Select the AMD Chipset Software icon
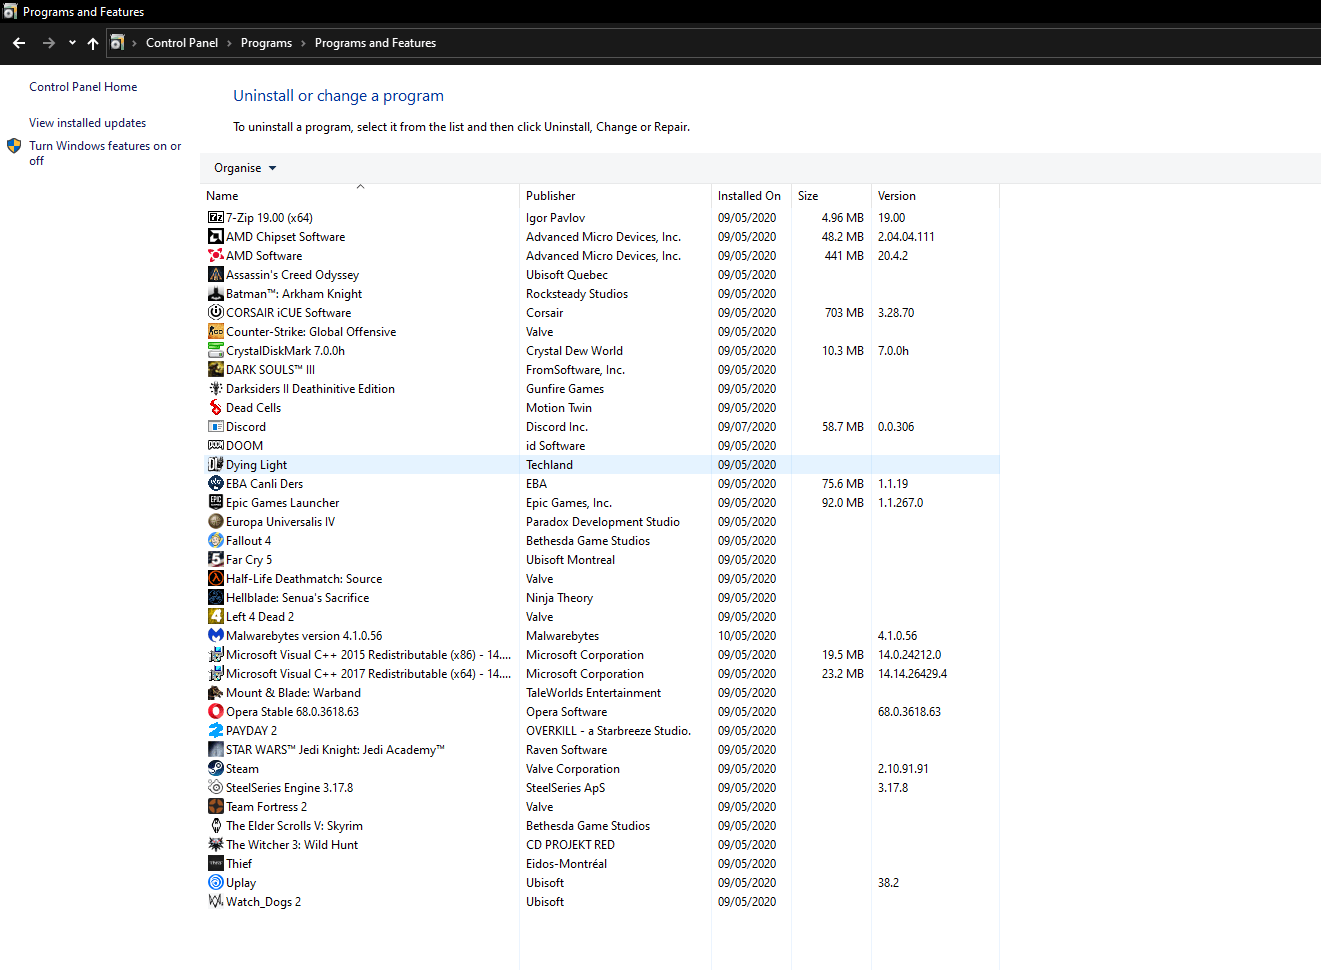 (x=215, y=237)
